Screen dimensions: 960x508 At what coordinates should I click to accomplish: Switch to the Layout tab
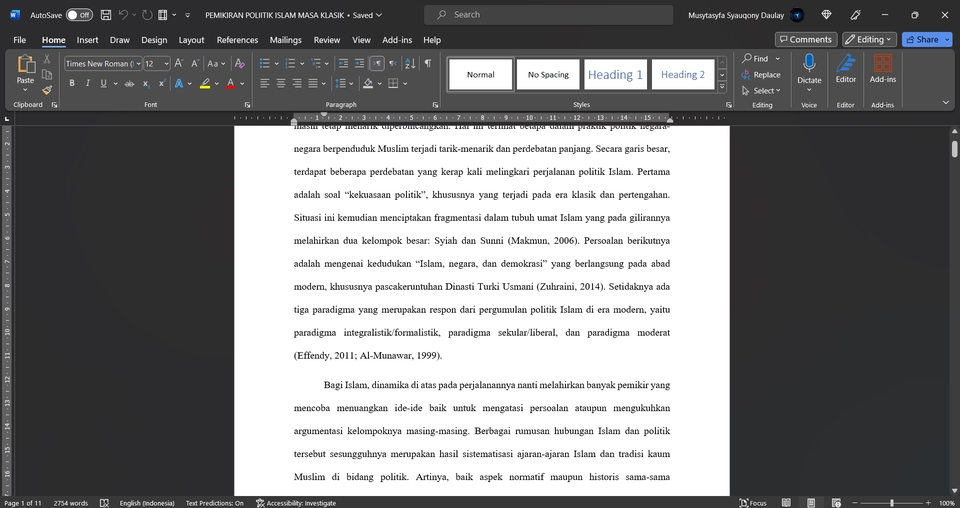191,40
